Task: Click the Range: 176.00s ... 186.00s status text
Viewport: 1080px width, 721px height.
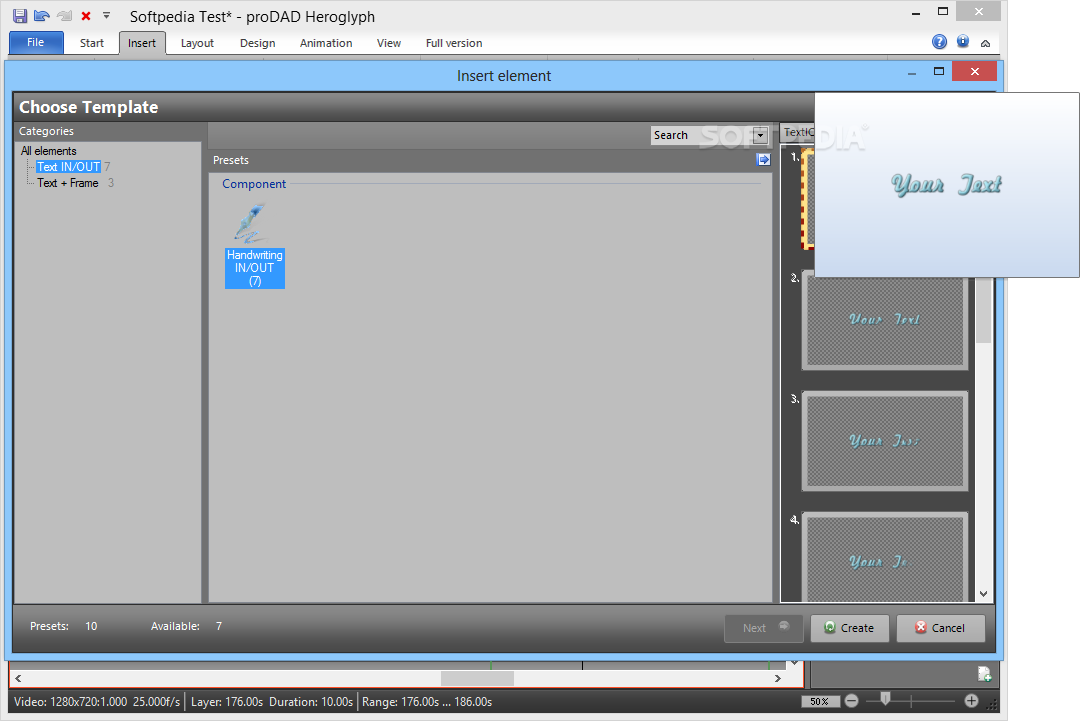Action: coord(427,702)
